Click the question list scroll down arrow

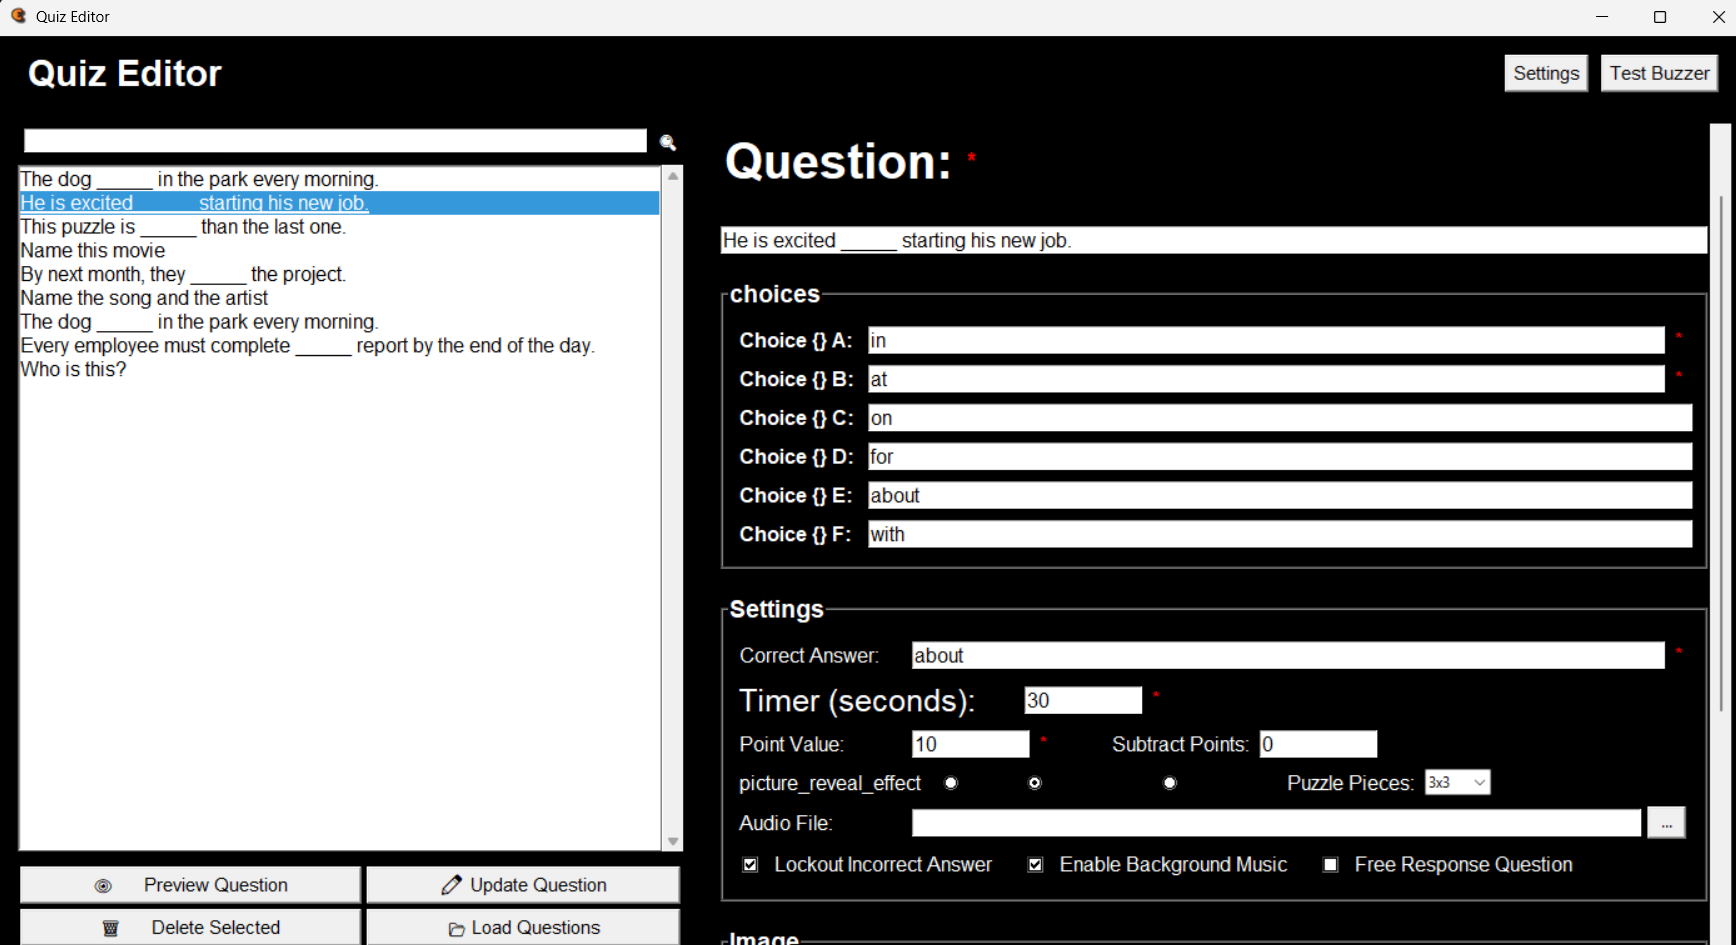(673, 842)
